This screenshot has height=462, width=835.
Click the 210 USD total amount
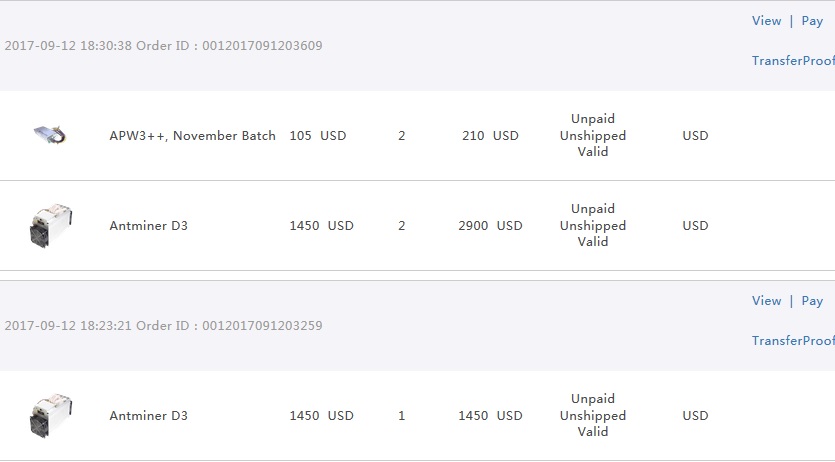(490, 136)
